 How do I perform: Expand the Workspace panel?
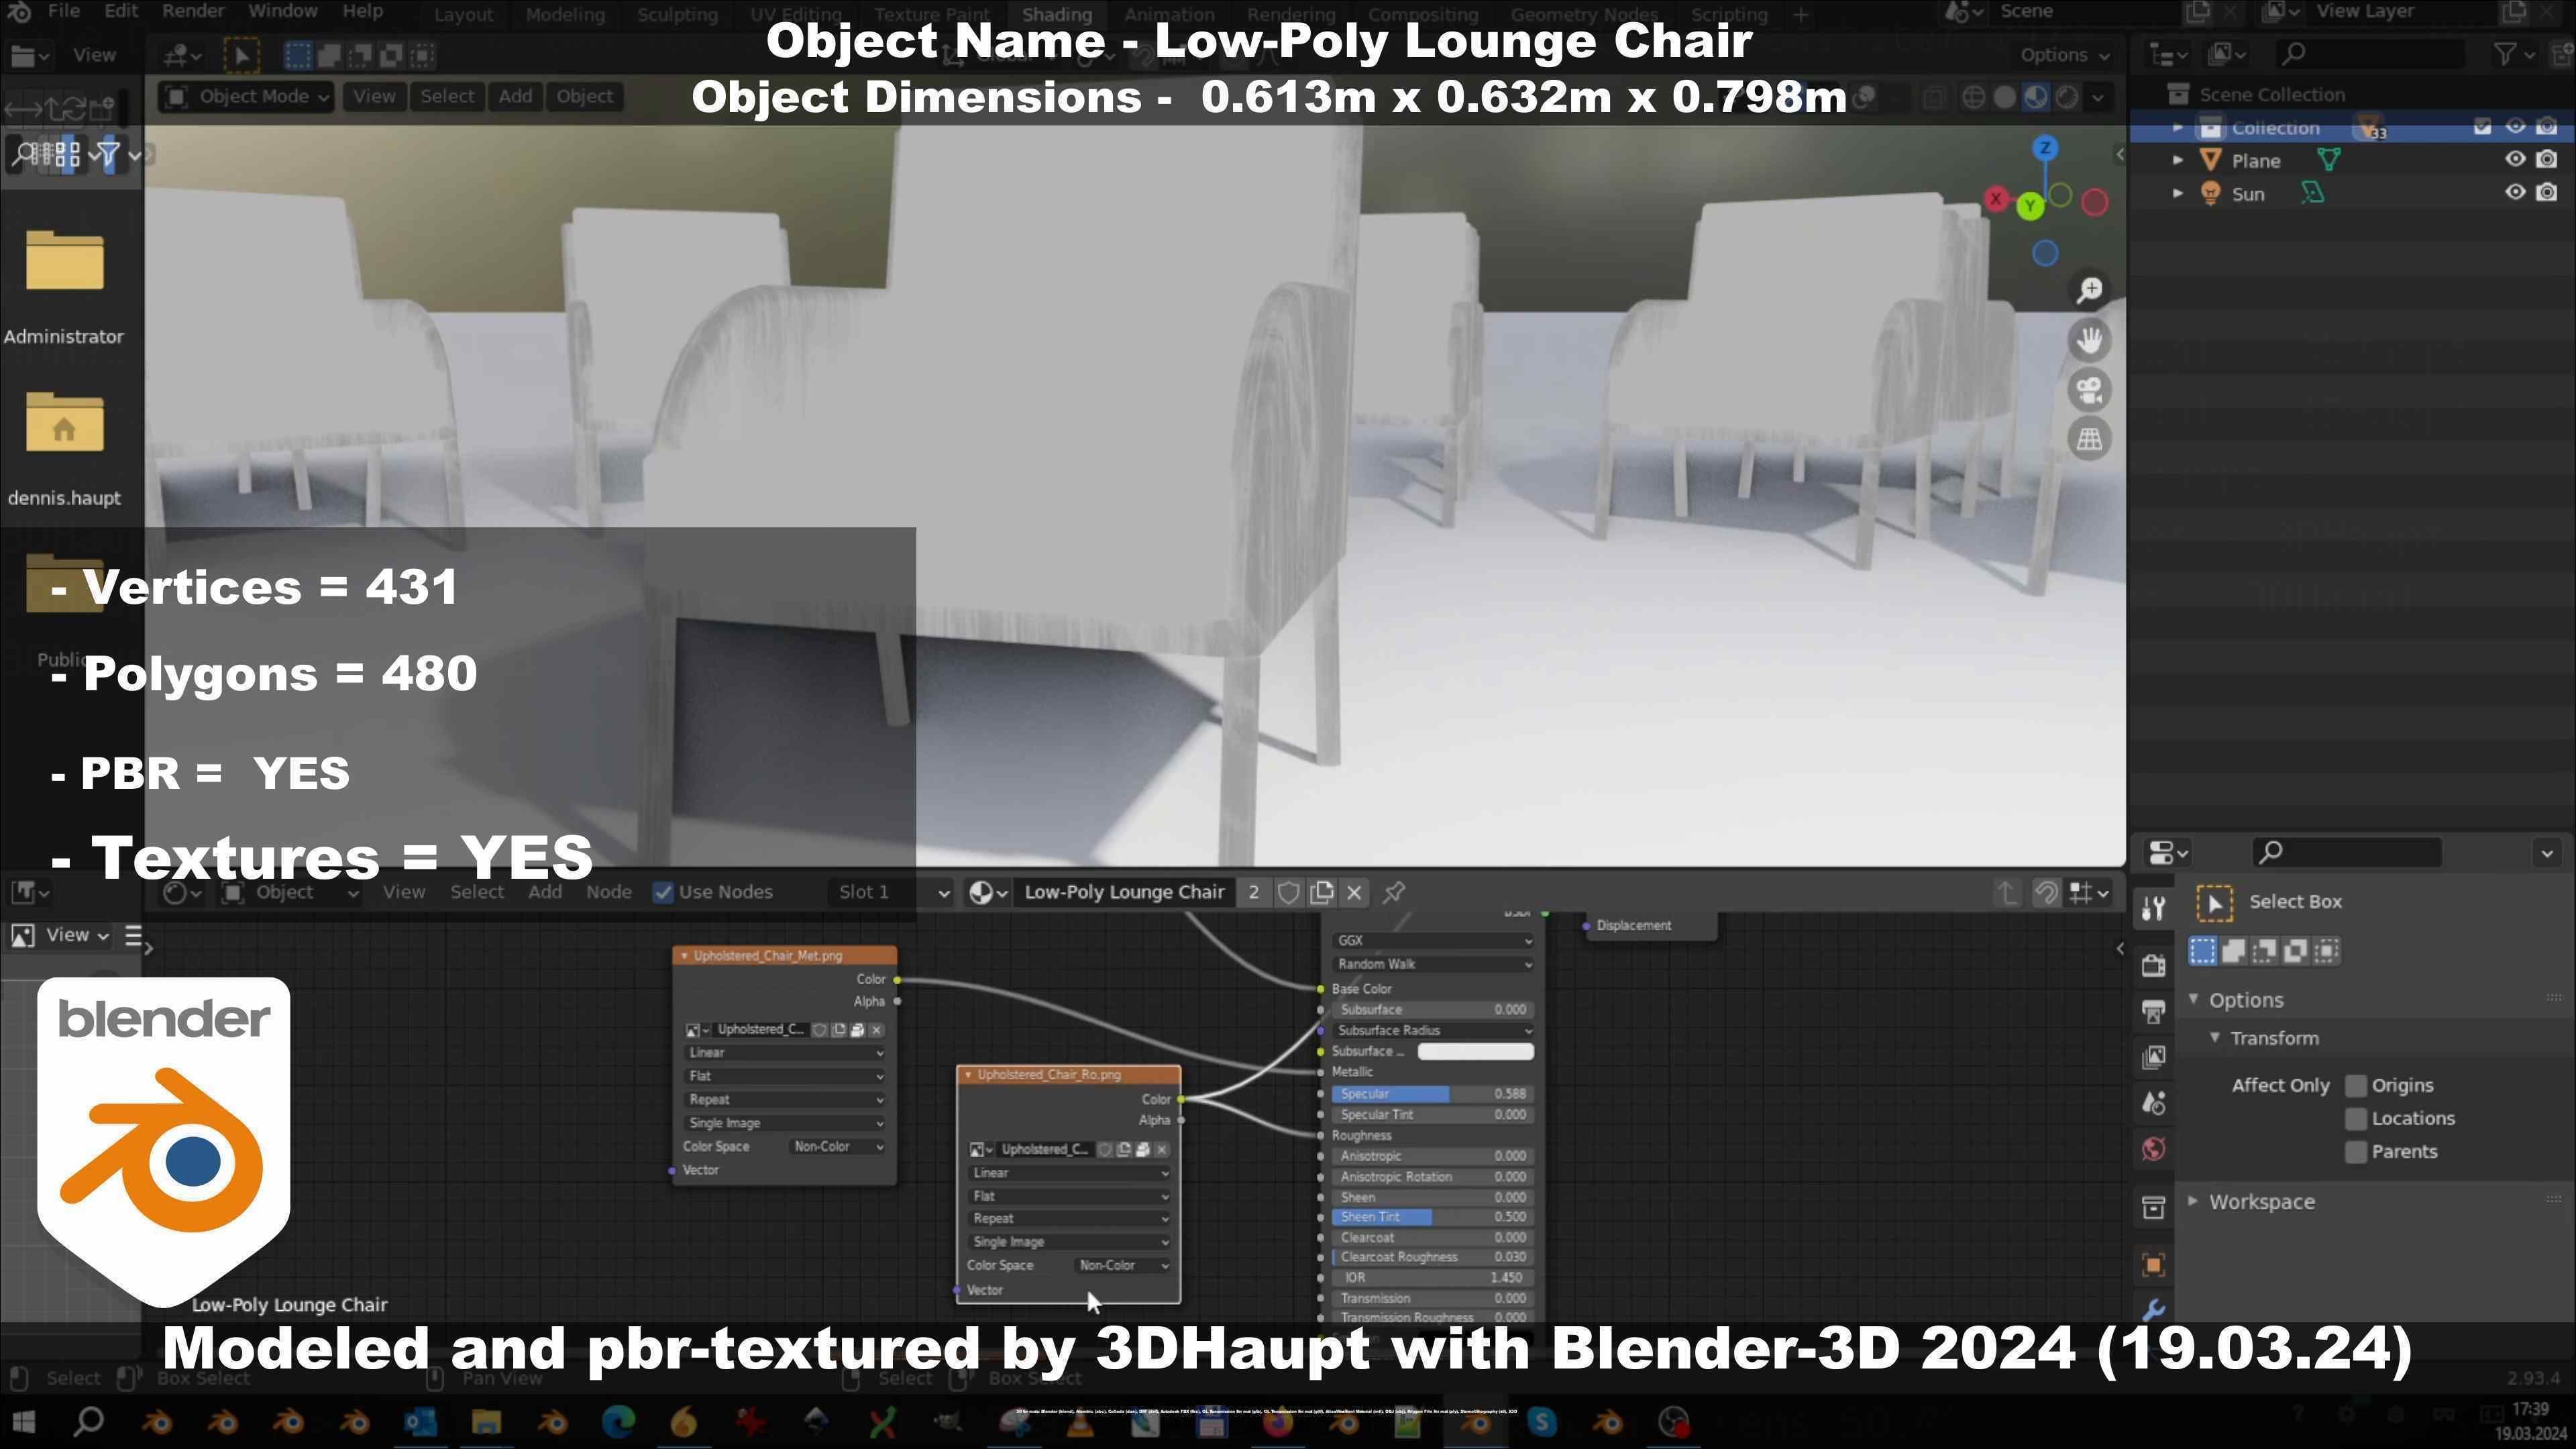click(2192, 1201)
